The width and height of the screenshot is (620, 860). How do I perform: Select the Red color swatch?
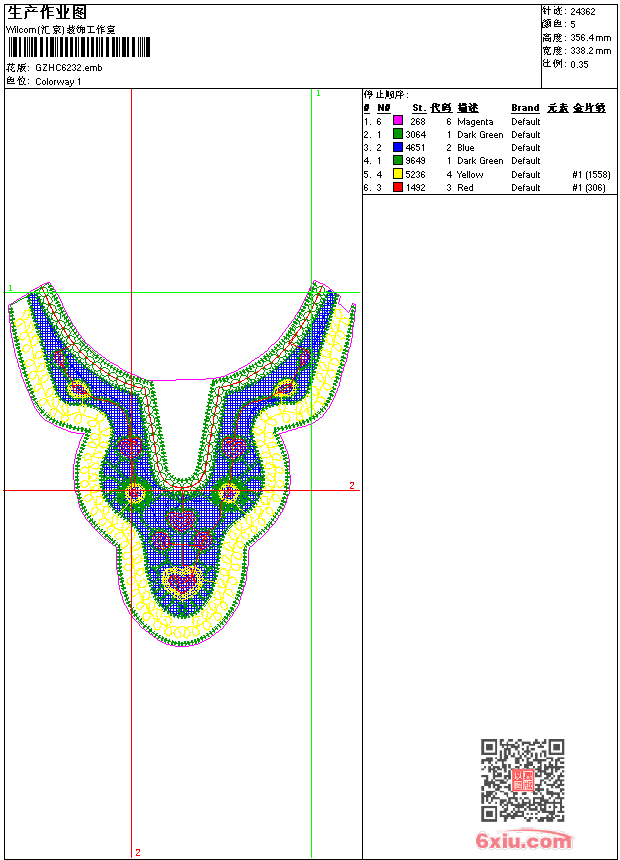click(x=398, y=187)
